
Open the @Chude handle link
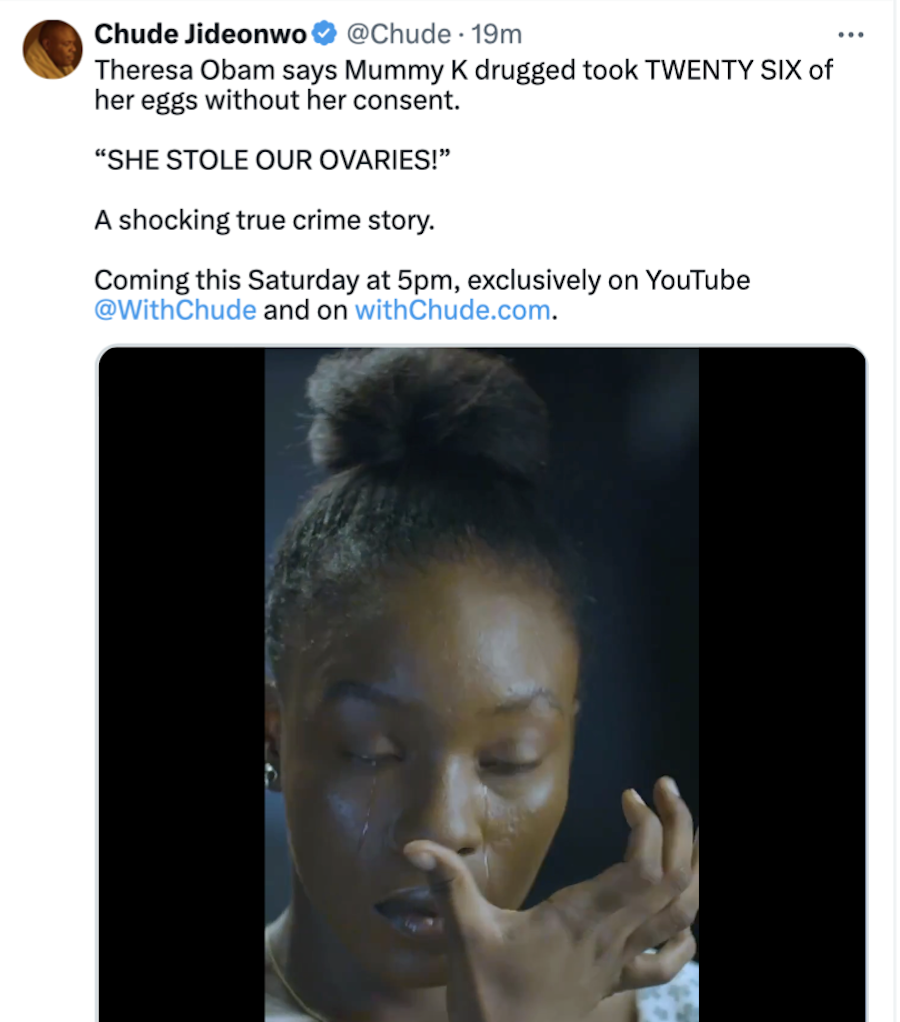coord(398,34)
